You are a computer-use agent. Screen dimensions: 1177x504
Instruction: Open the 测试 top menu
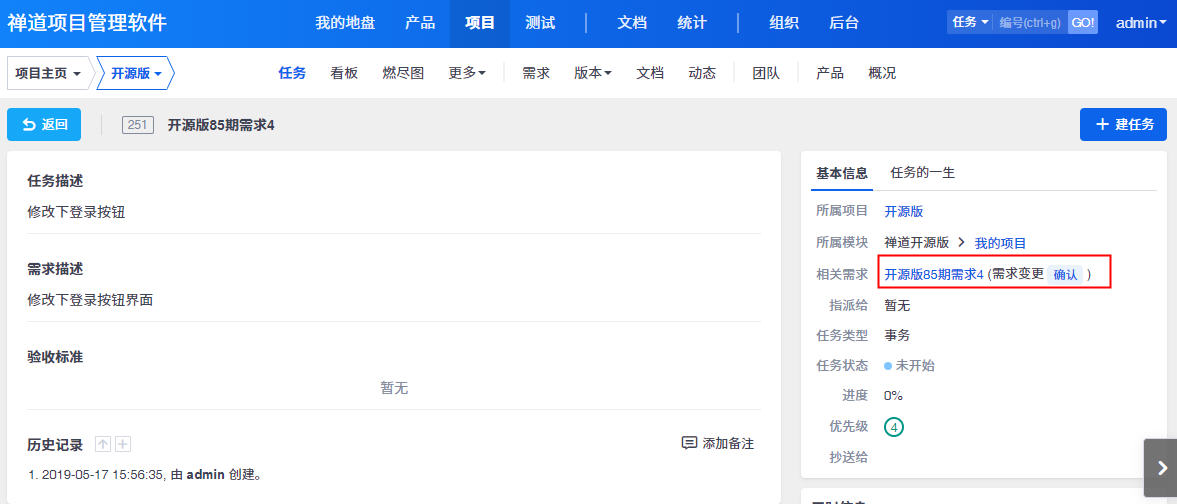pos(540,22)
